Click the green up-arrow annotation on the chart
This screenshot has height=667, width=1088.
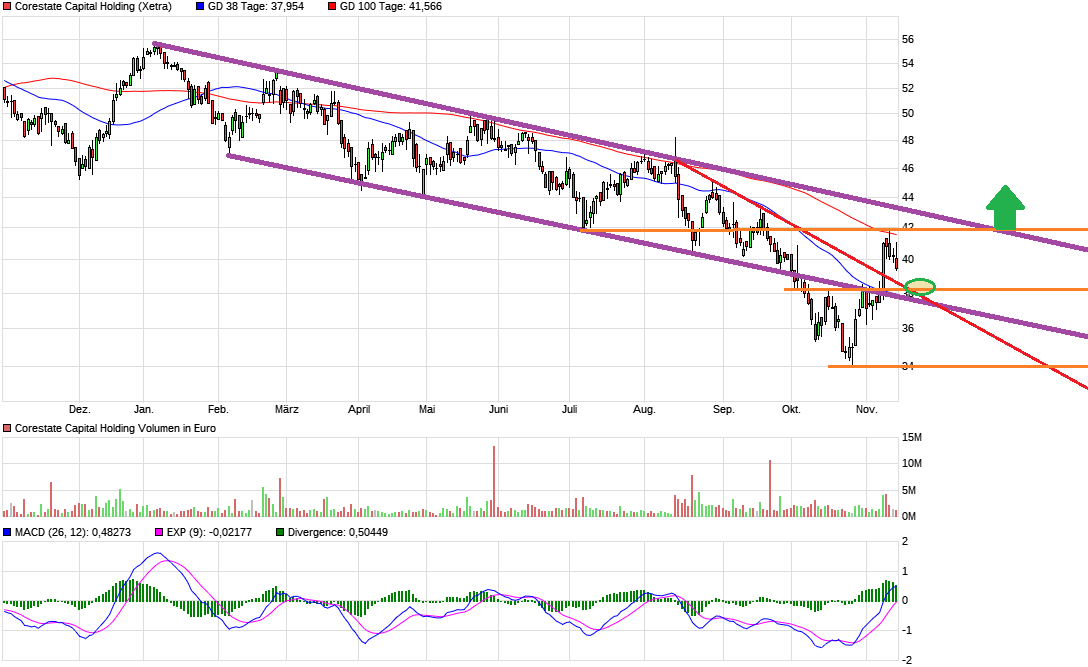[1005, 205]
